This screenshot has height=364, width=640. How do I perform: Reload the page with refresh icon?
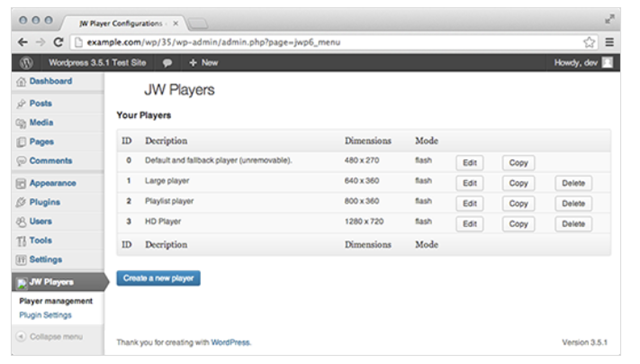point(58,42)
